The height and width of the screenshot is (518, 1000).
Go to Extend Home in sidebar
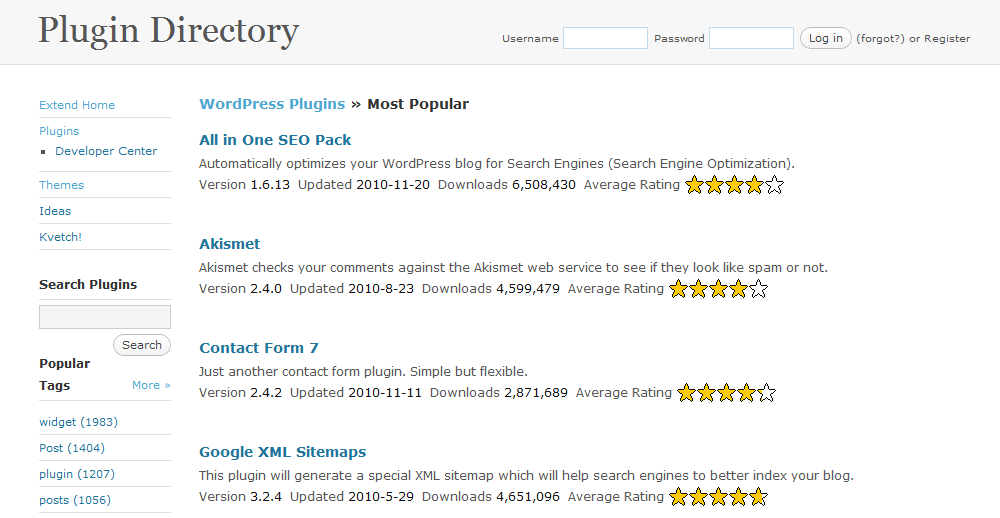point(77,105)
